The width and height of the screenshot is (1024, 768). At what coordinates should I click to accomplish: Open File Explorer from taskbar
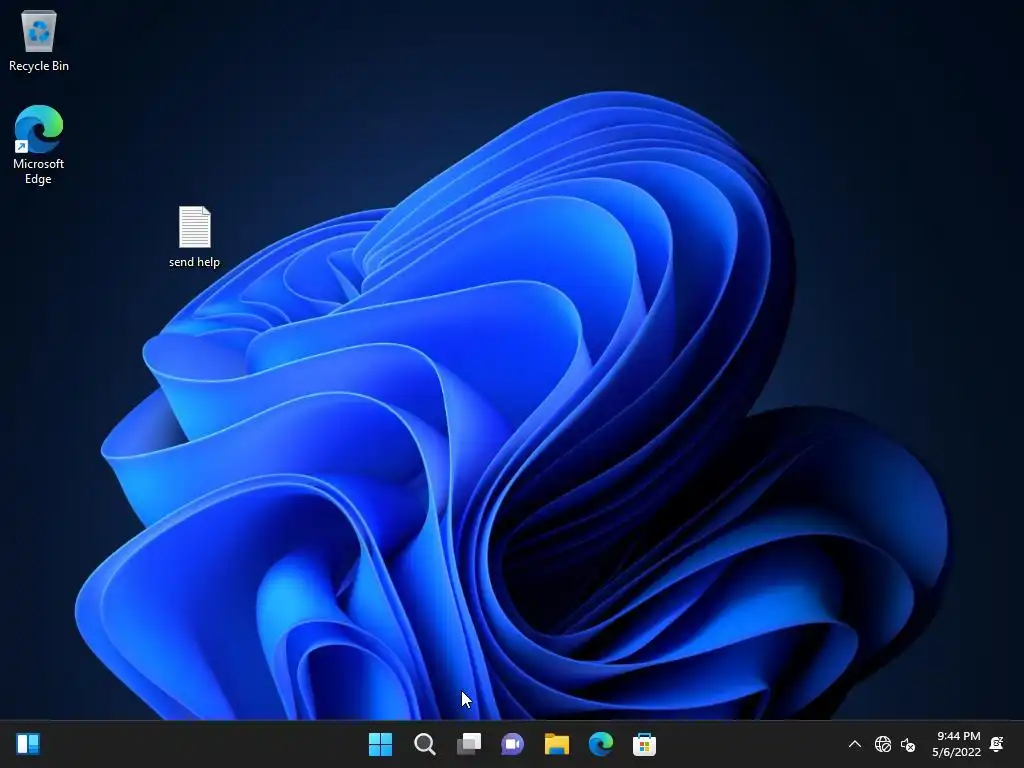pos(556,744)
